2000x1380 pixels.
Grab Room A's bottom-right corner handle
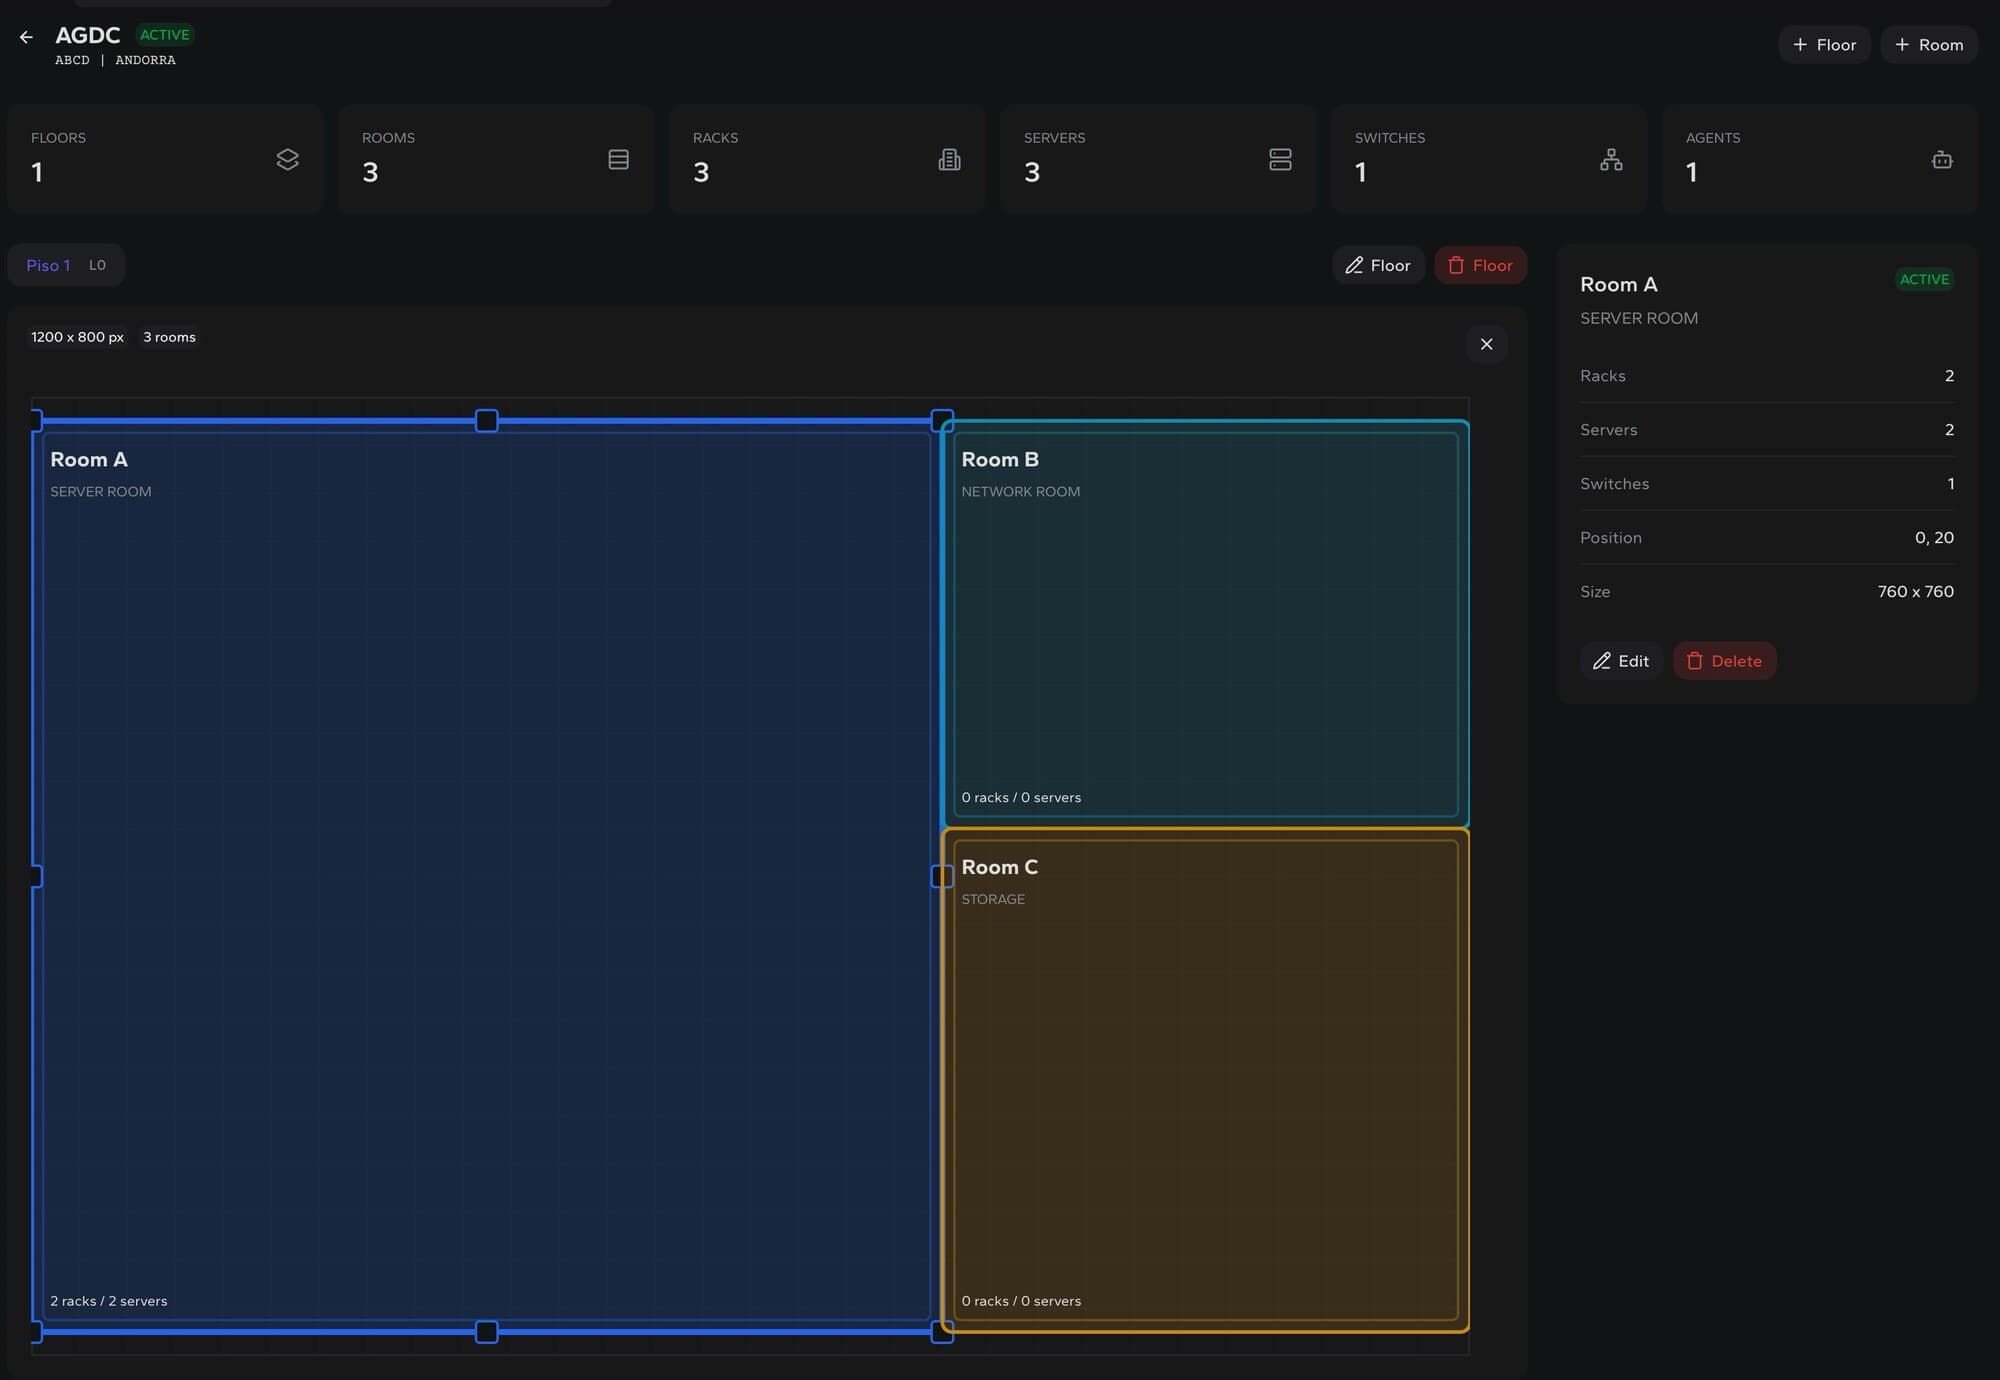[942, 1332]
